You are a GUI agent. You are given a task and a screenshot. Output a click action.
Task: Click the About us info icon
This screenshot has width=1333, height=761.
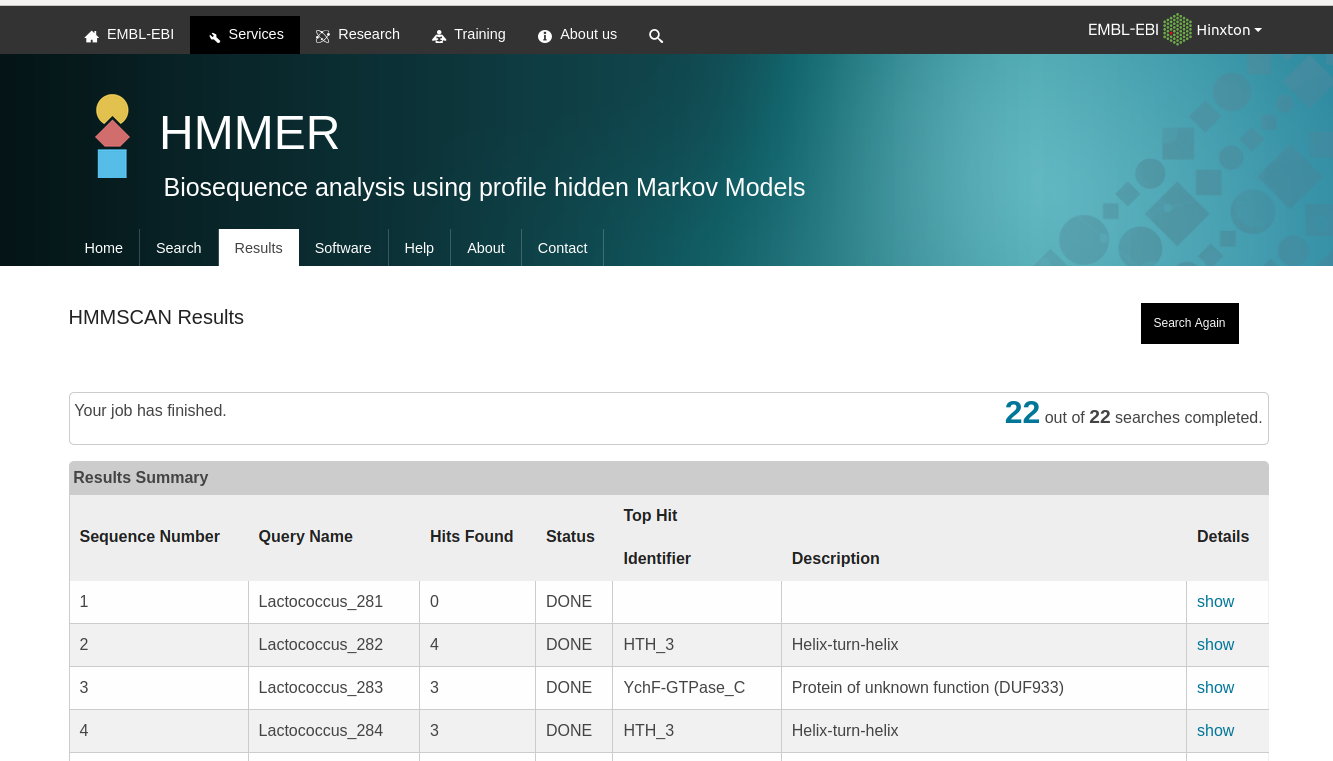click(x=545, y=36)
